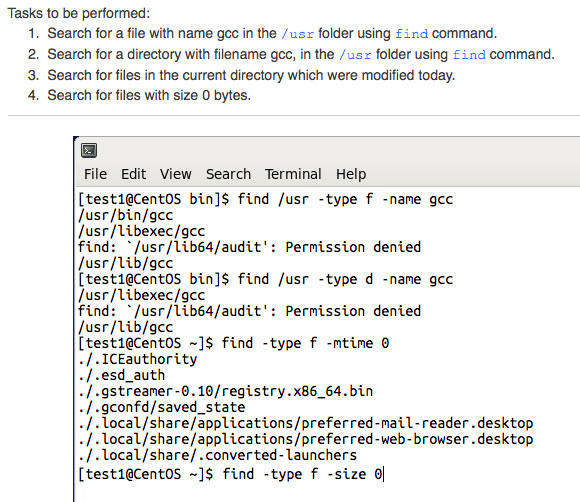The height and width of the screenshot is (502, 580).
Task: Click the /usr code text in task 1
Action: [x=297, y=34]
